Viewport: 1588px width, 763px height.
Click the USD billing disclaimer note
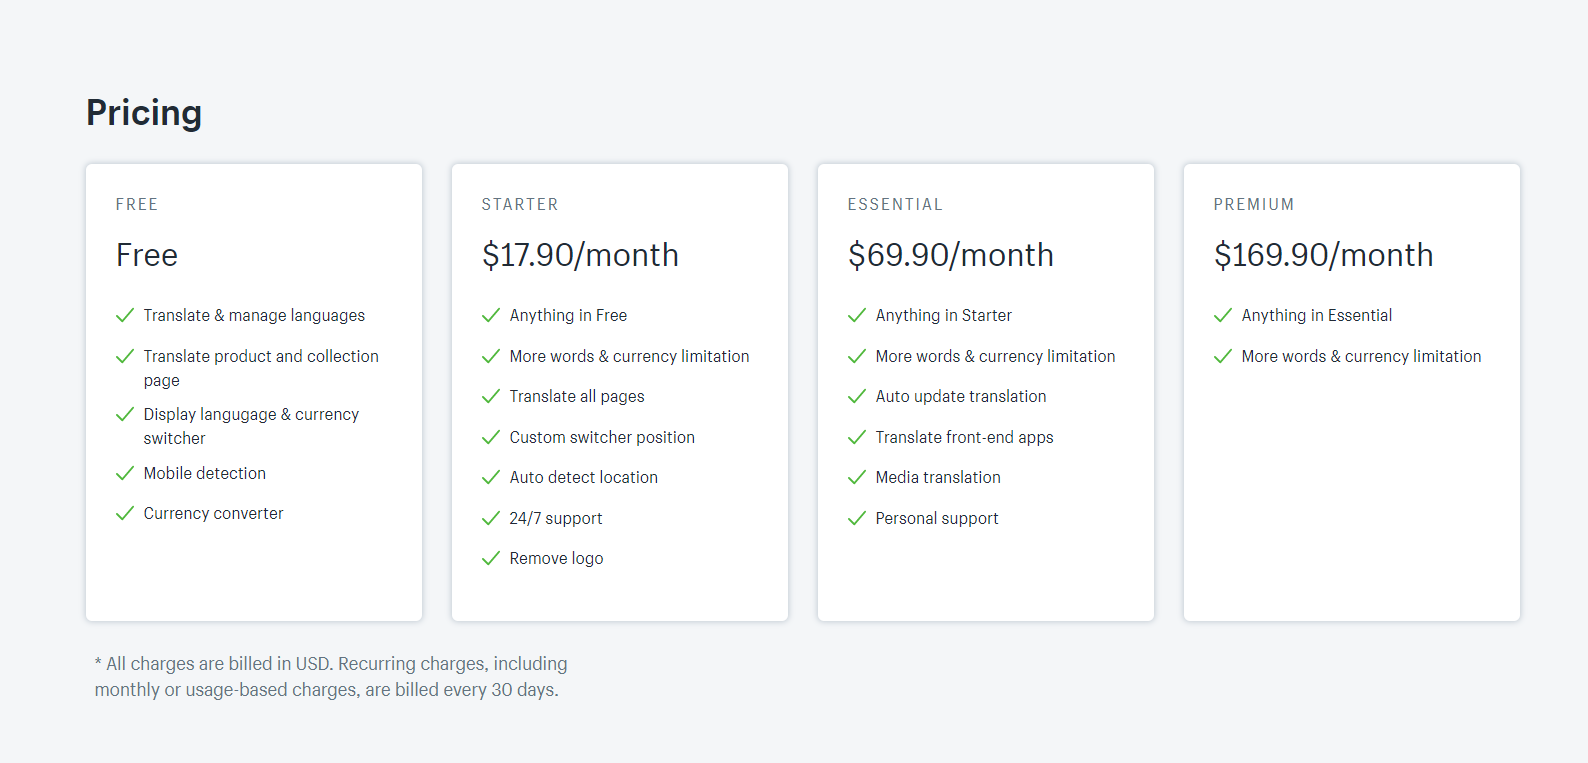tap(331, 677)
